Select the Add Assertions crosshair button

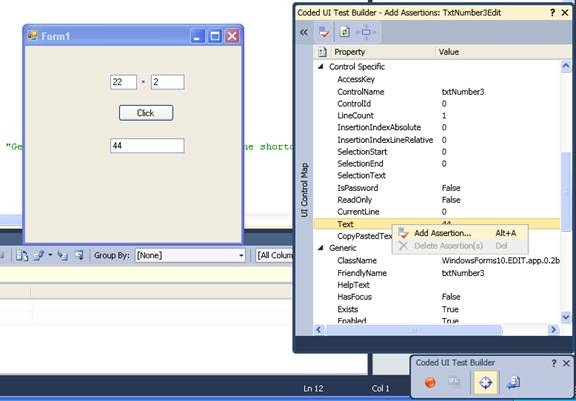(485, 382)
